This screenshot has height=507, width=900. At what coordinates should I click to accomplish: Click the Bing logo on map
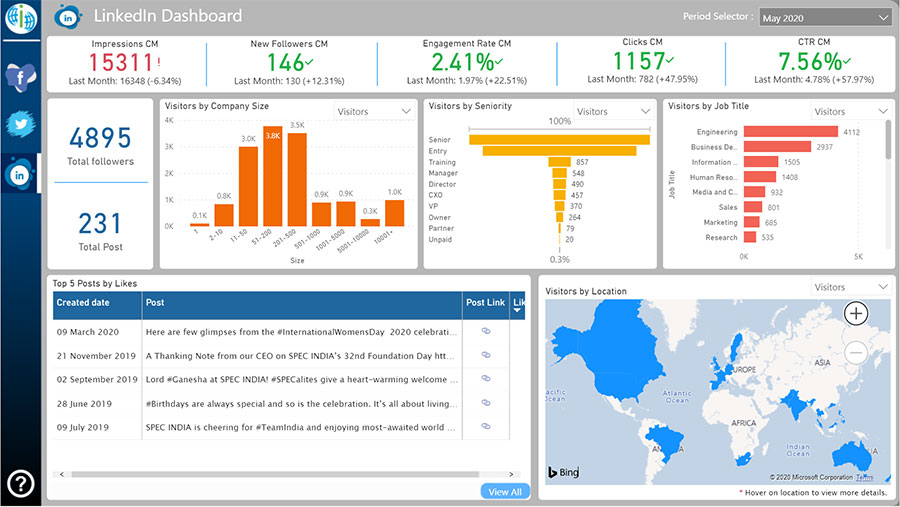(563, 472)
